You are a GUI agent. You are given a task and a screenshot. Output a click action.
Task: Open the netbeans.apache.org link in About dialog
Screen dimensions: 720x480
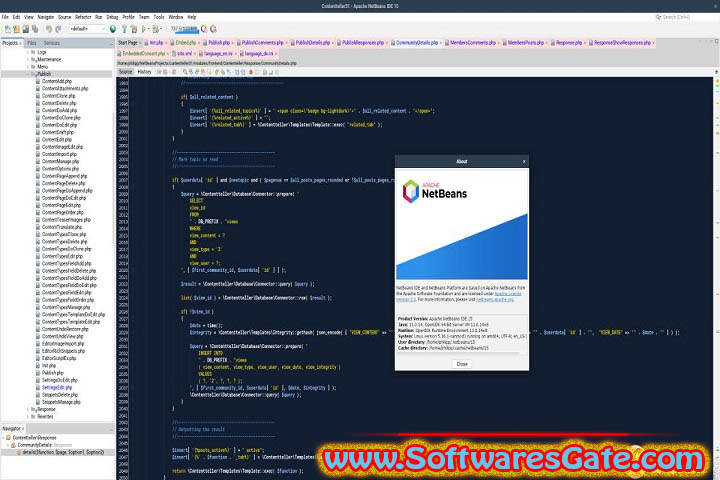click(495, 299)
